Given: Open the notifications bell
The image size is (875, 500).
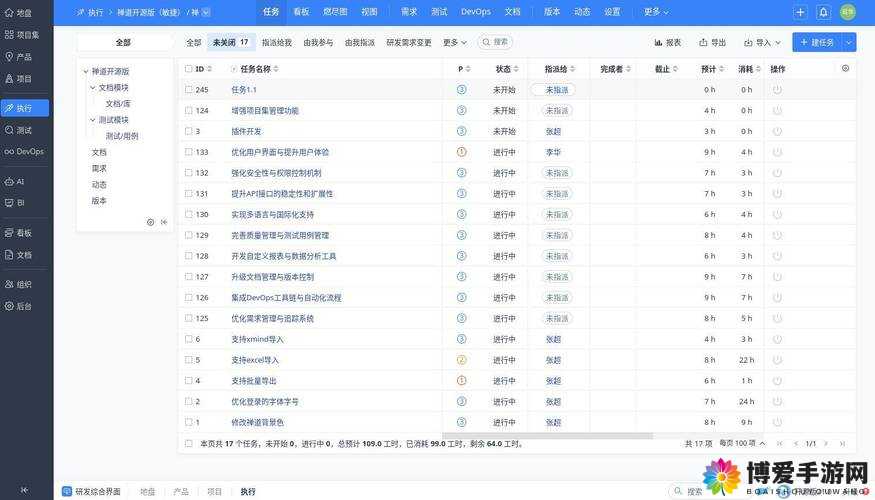Looking at the screenshot, I should pyautogui.click(x=823, y=12).
